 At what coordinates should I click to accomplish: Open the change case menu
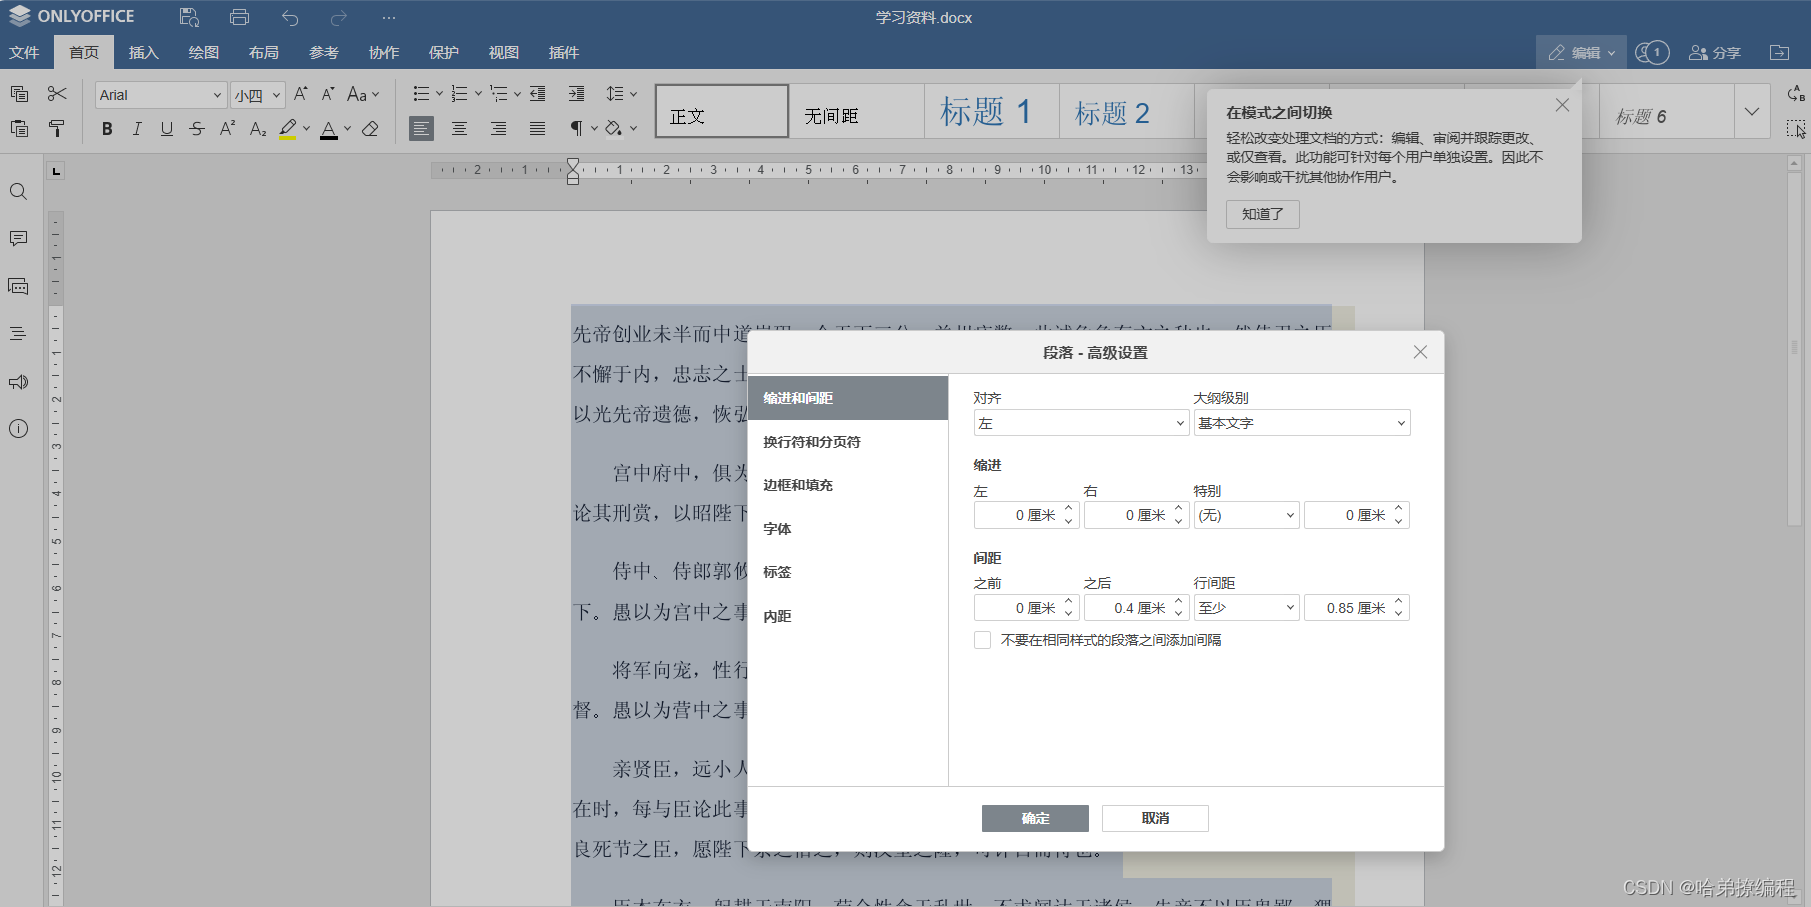click(x=363, y=94)
